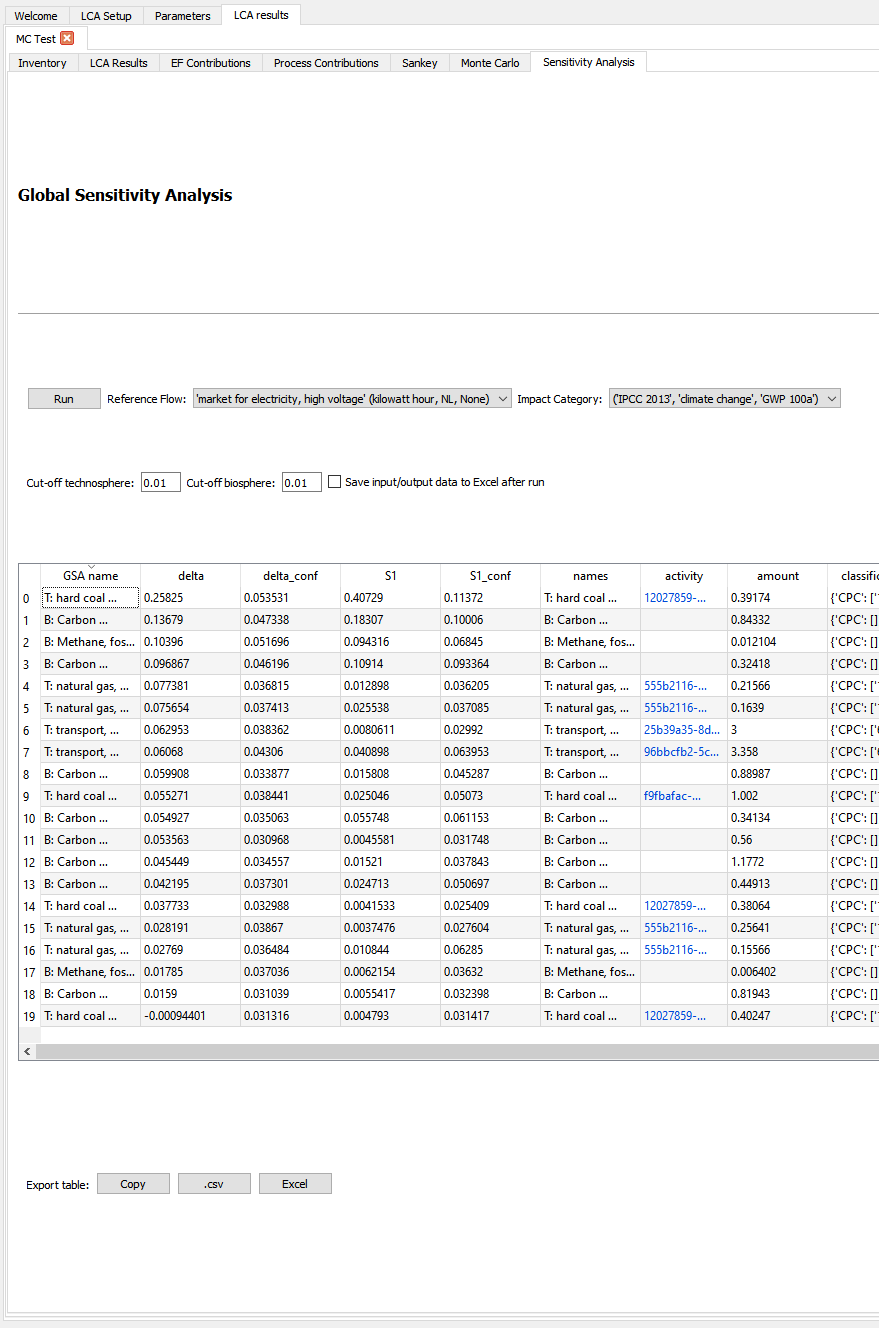Enable Save input/output data to Excel

point(334,481)
